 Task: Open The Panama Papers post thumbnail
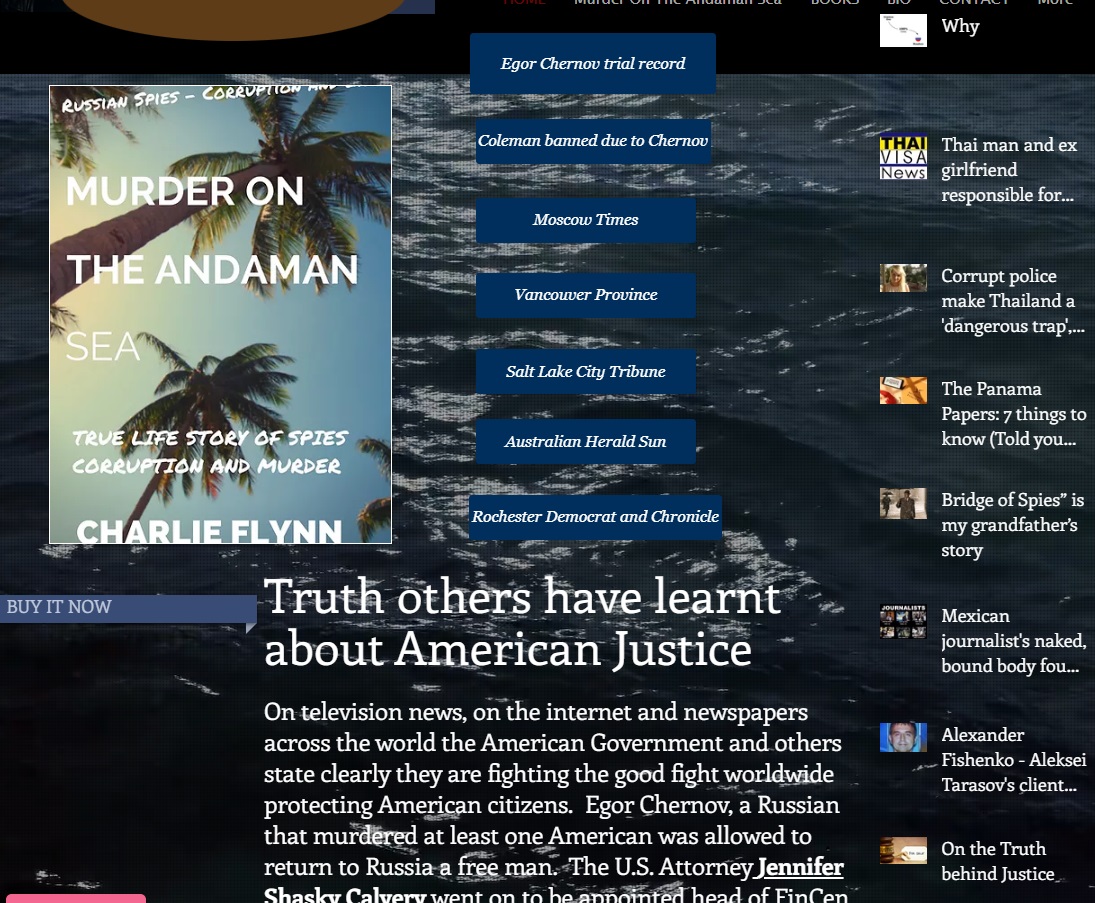pyautogui.click(x=903, y=390)
